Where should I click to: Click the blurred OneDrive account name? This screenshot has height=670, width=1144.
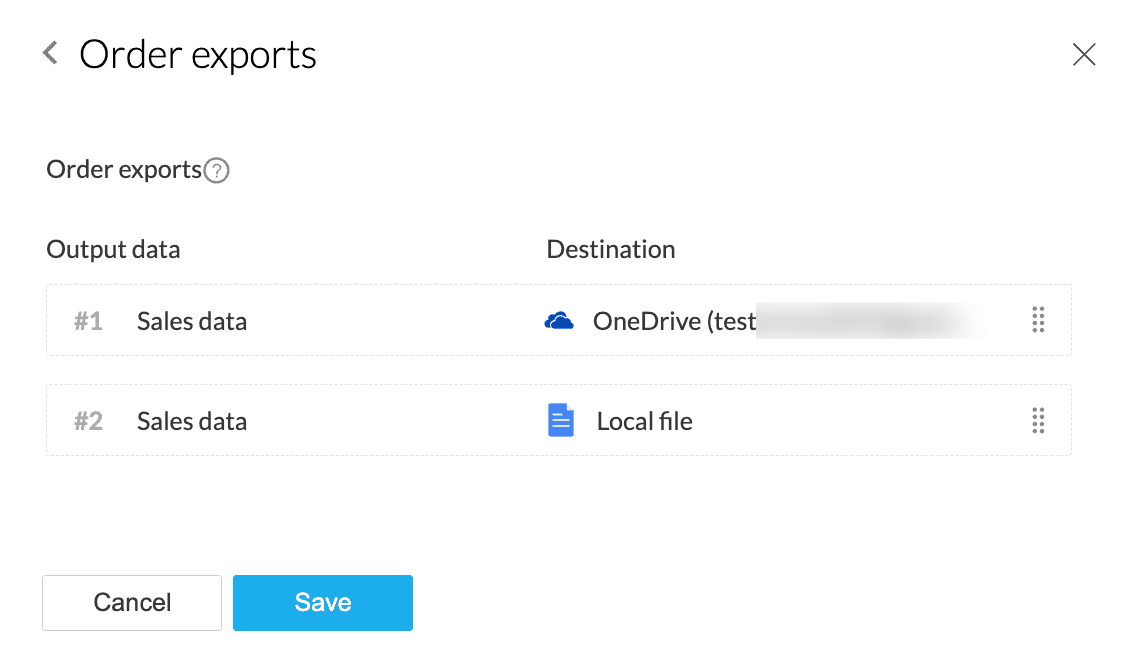click(870, 321)
